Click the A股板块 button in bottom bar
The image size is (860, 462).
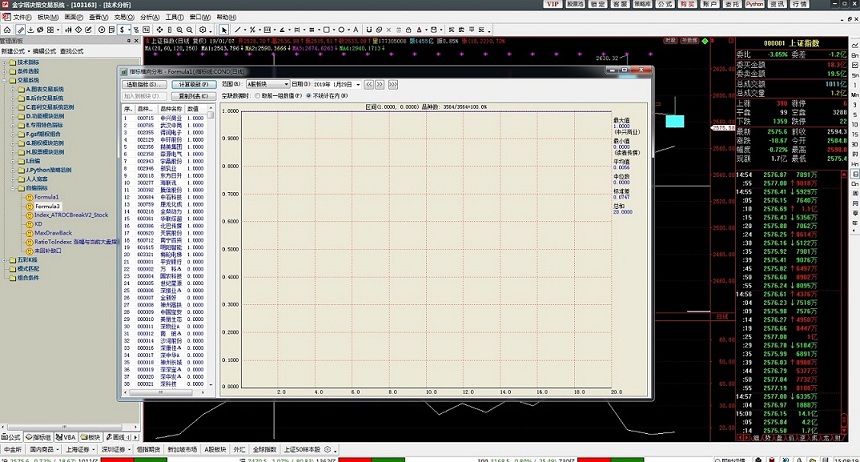pyautogui.click(x=215, y=449)
